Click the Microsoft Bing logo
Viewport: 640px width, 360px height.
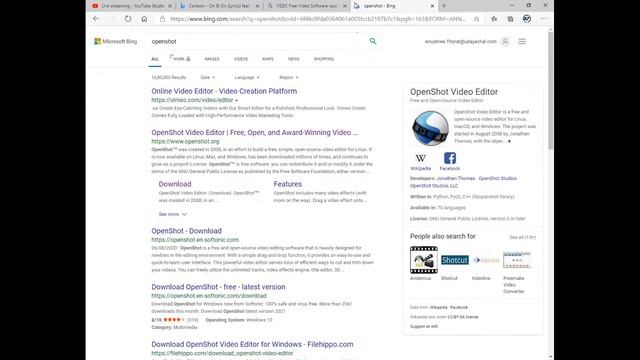click(116, 42)
